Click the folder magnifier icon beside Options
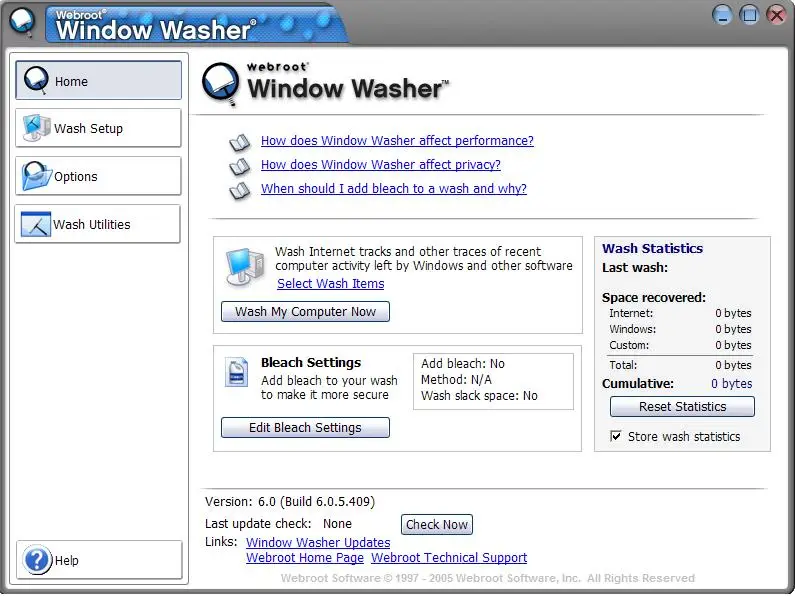Viewport: 795px width, 596px height. coord(36,176)
